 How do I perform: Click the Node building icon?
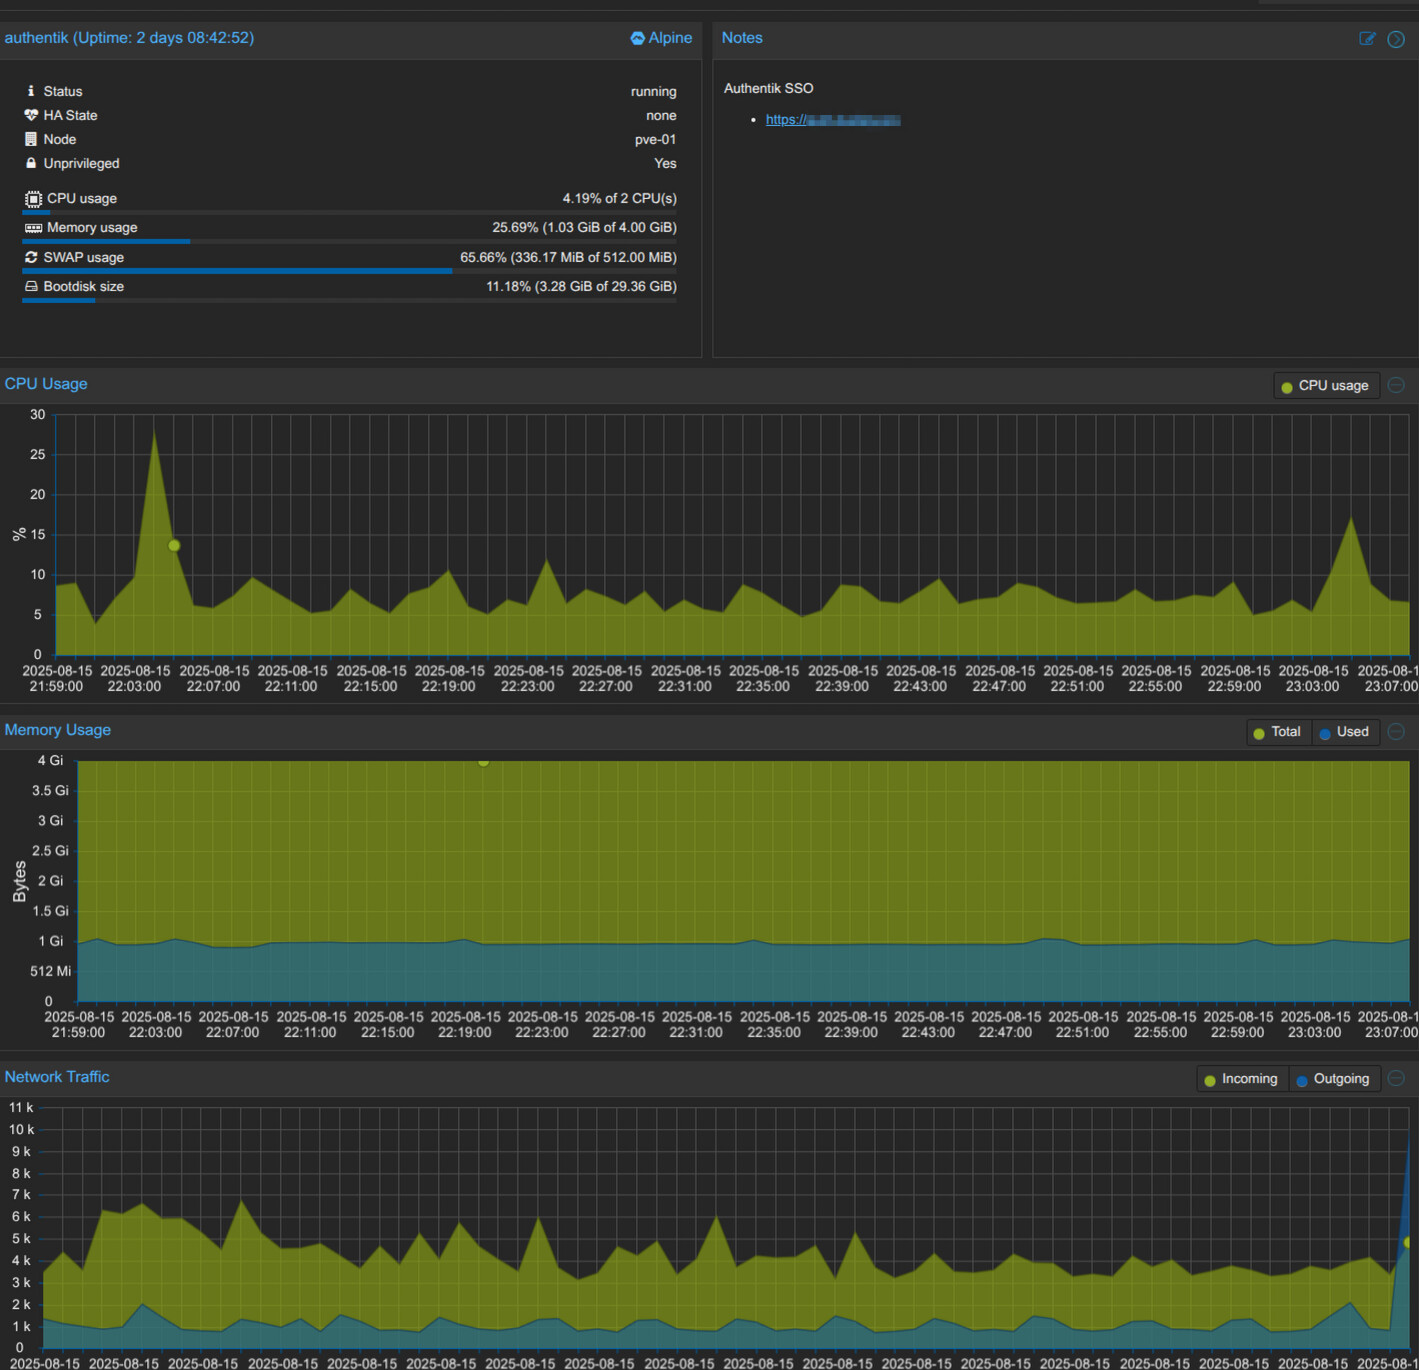click(31, 139)
